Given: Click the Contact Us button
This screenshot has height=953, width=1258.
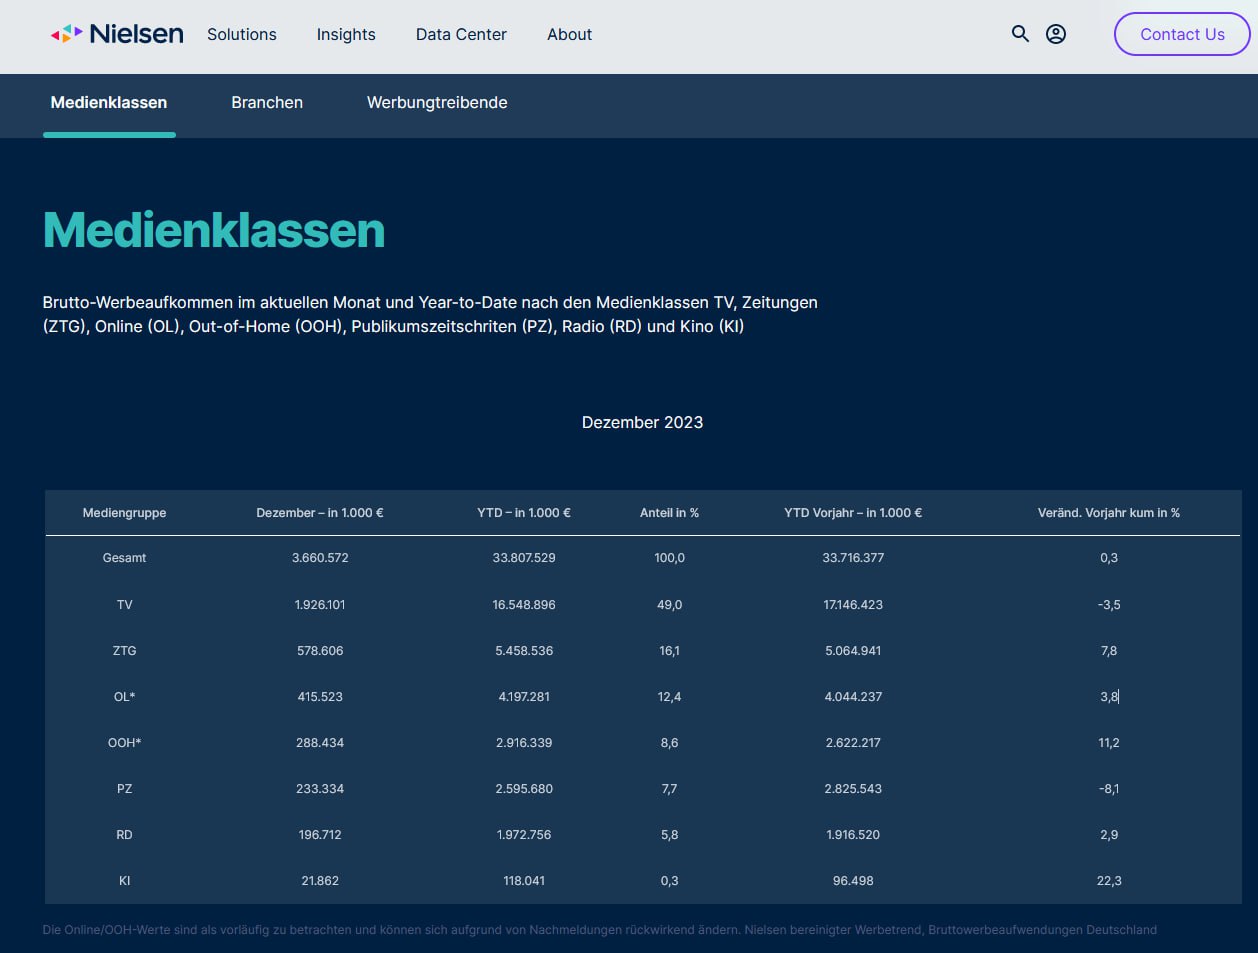Looking at the screenshot, I should coord(1182,34).
